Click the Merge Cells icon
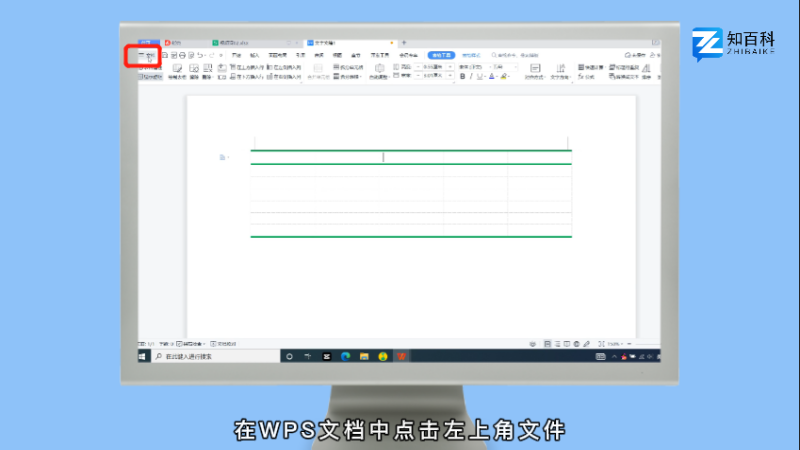This screenshot has width=800, height=450. click(x=318, y=71)
